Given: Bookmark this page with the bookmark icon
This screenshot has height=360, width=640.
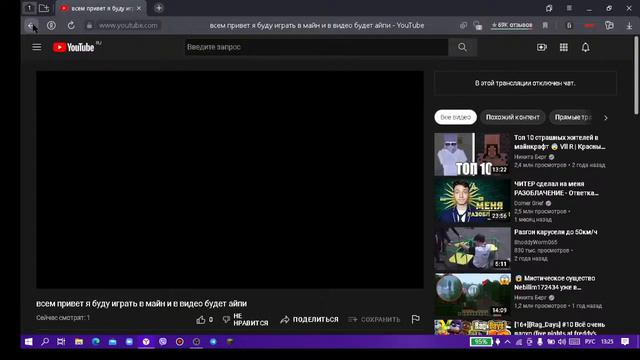Looking at the screenshot, I should 545,25.
